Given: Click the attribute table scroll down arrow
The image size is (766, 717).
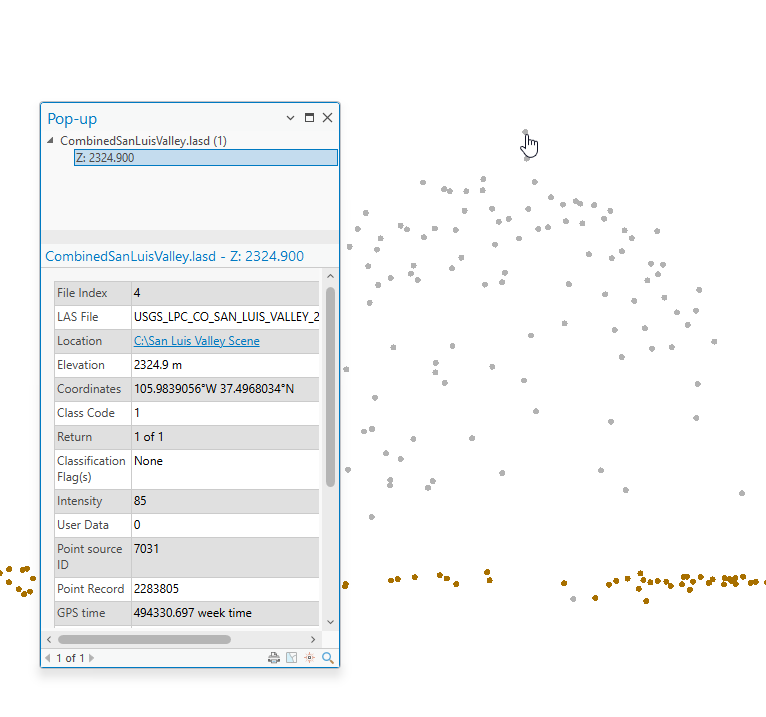Looking at the screenshot, I should pos(330,622).
